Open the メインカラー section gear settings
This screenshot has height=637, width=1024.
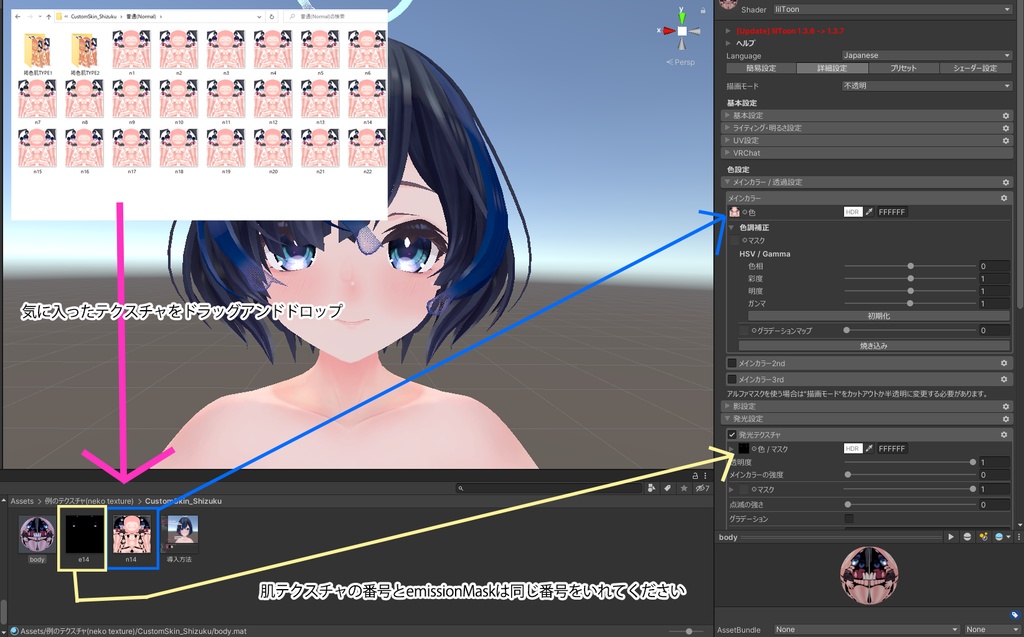1004,197
